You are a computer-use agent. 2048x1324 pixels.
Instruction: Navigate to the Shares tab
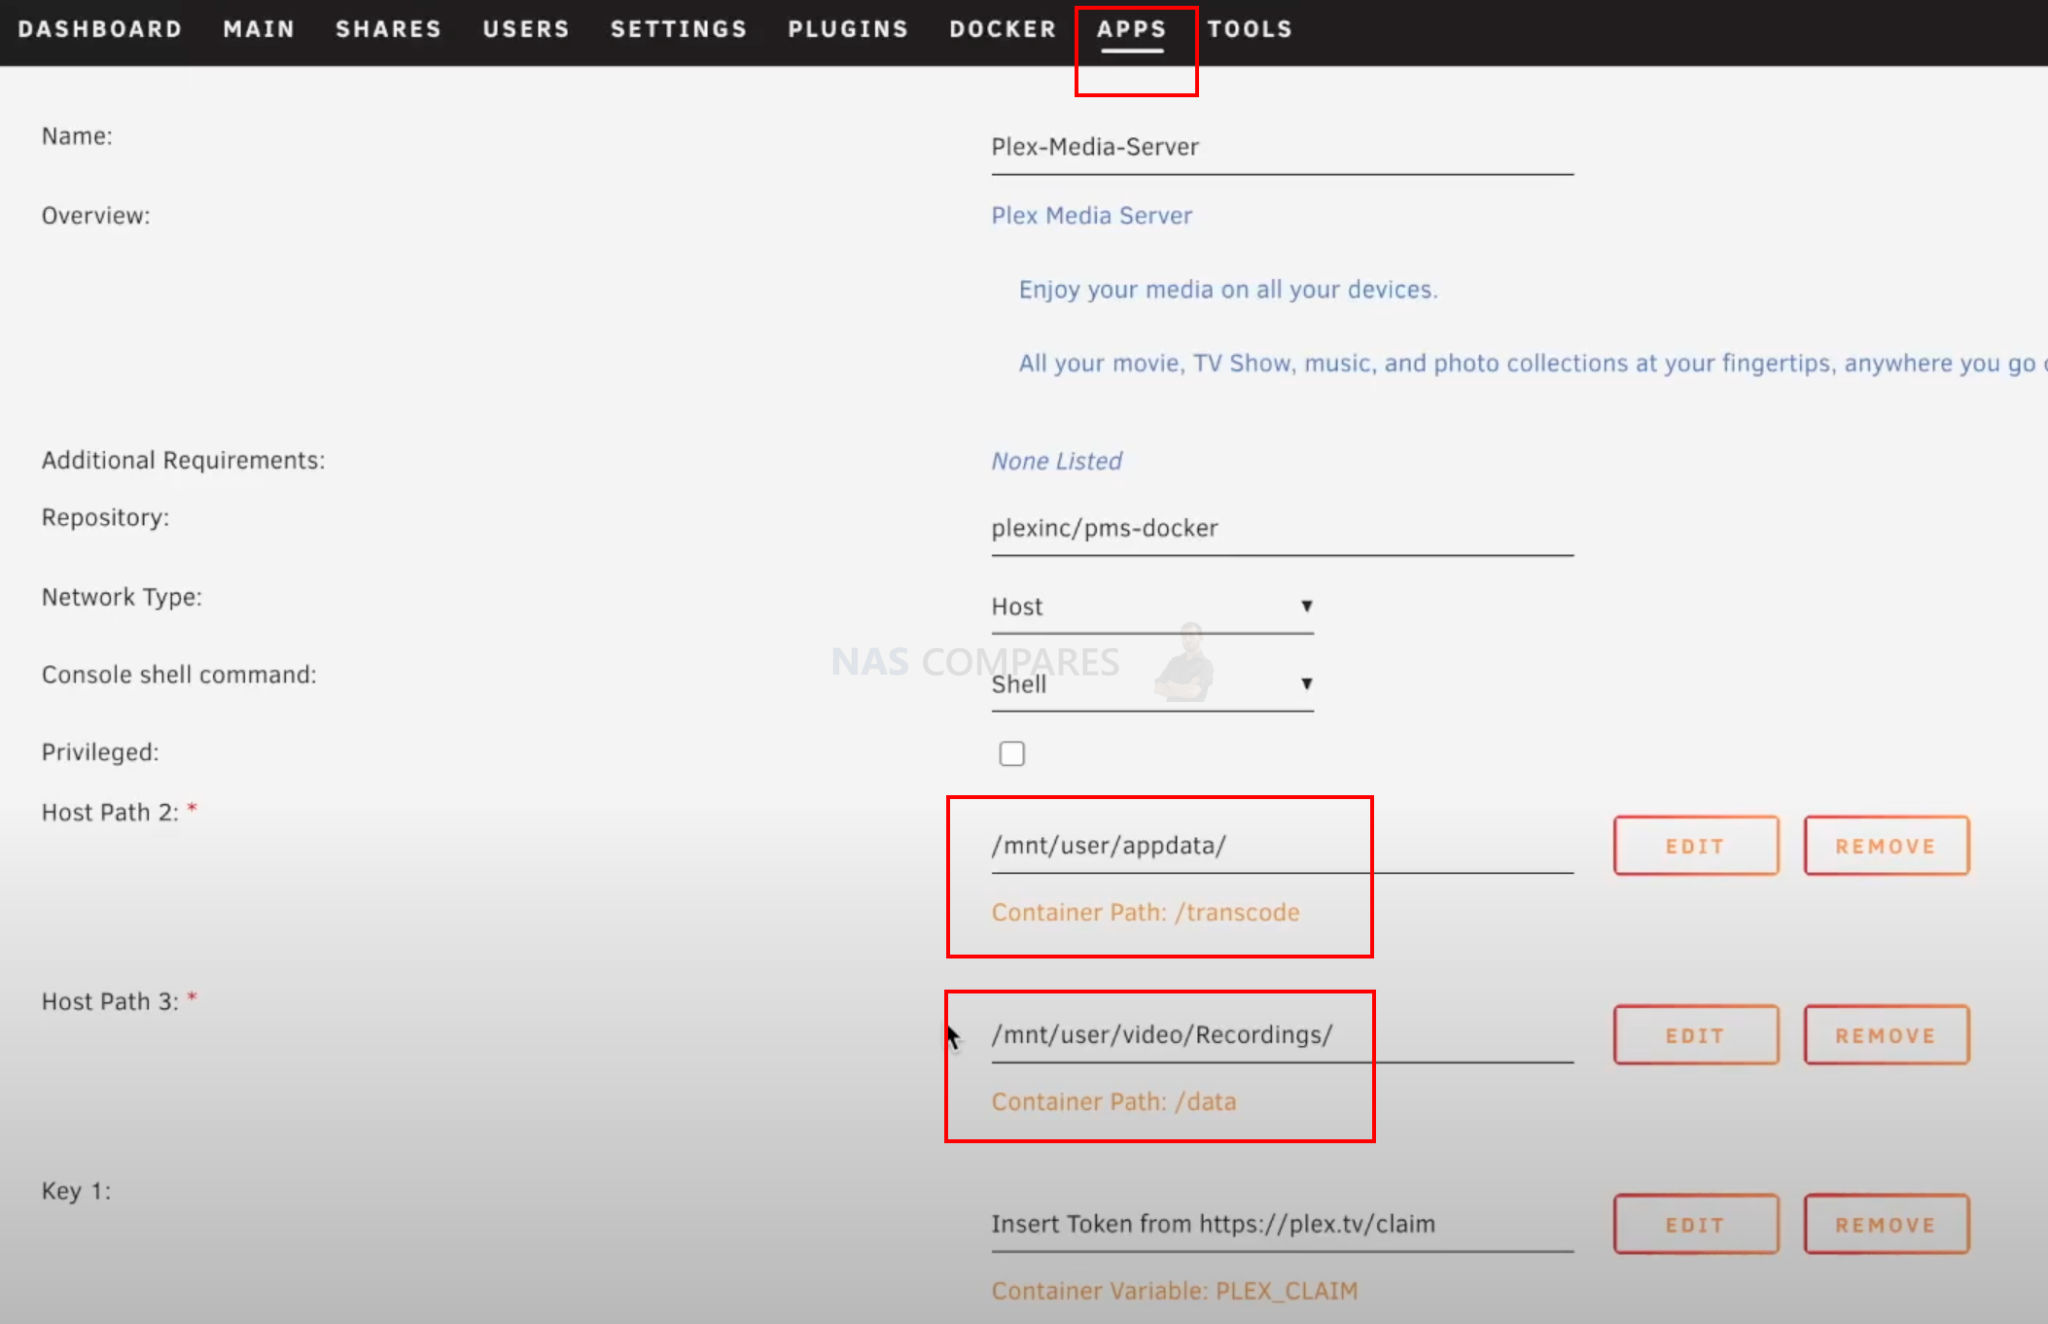coord(388,29)
